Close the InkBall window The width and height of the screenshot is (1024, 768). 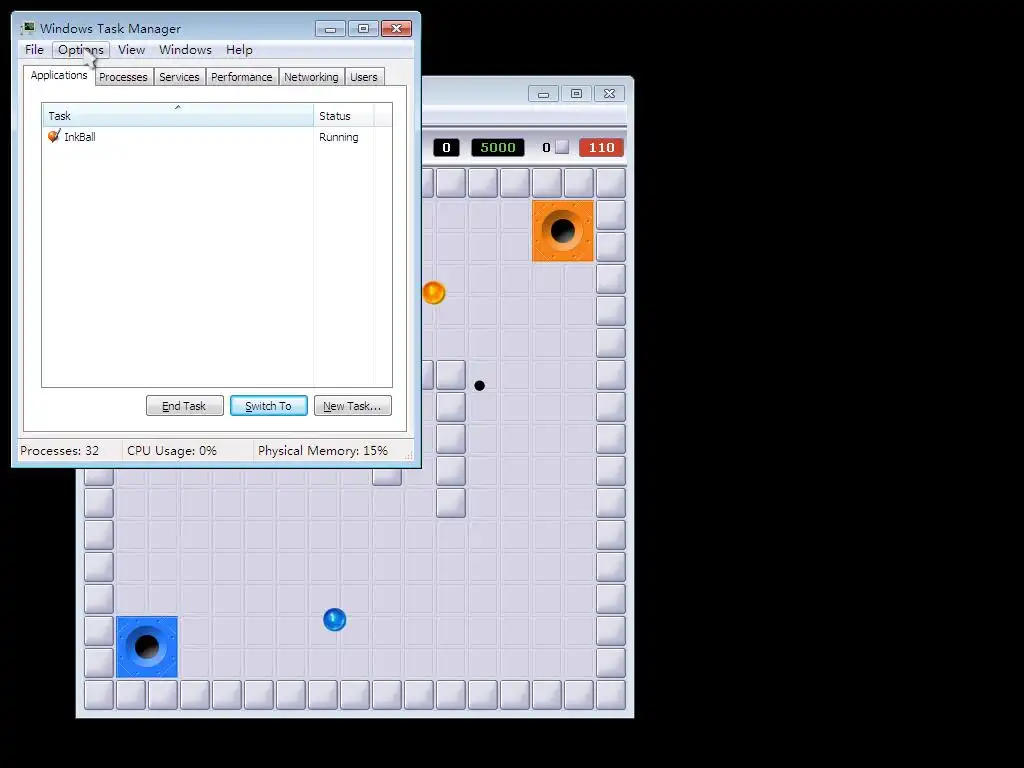pyautogui.click(x=609, y=94)
